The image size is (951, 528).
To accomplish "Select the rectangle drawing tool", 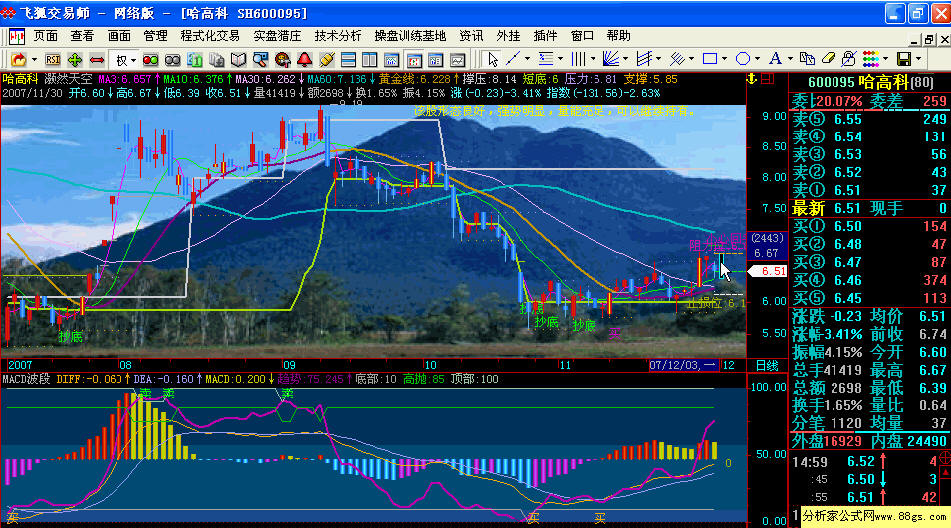I will click(710, 59).
